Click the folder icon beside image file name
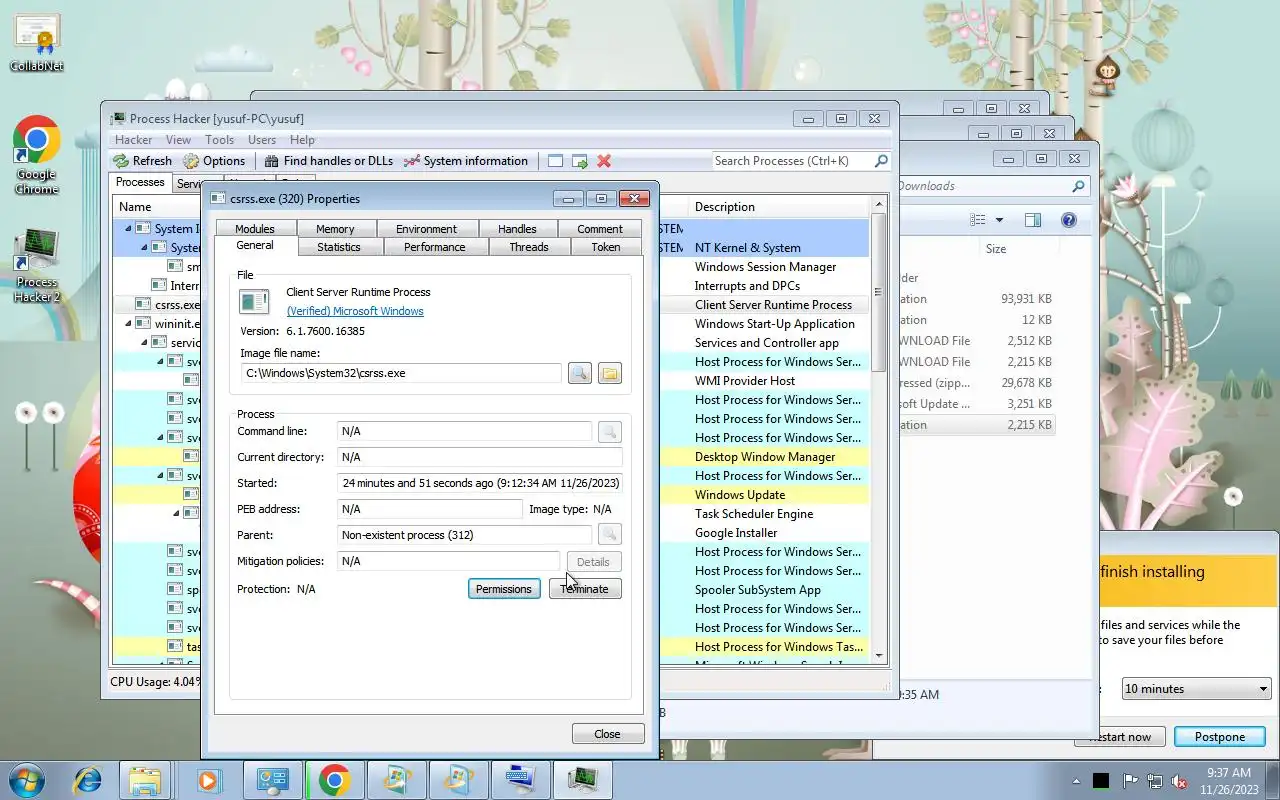This screenshot has height=800, width=1280. click(x=610, y=373)
